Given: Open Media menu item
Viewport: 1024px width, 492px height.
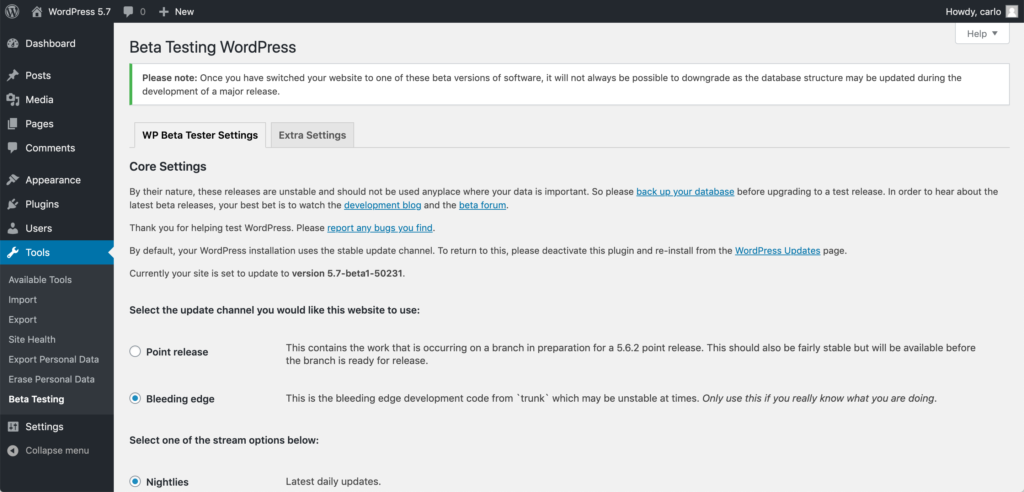Looking at the screenshot, I should (x=57, y=99).
